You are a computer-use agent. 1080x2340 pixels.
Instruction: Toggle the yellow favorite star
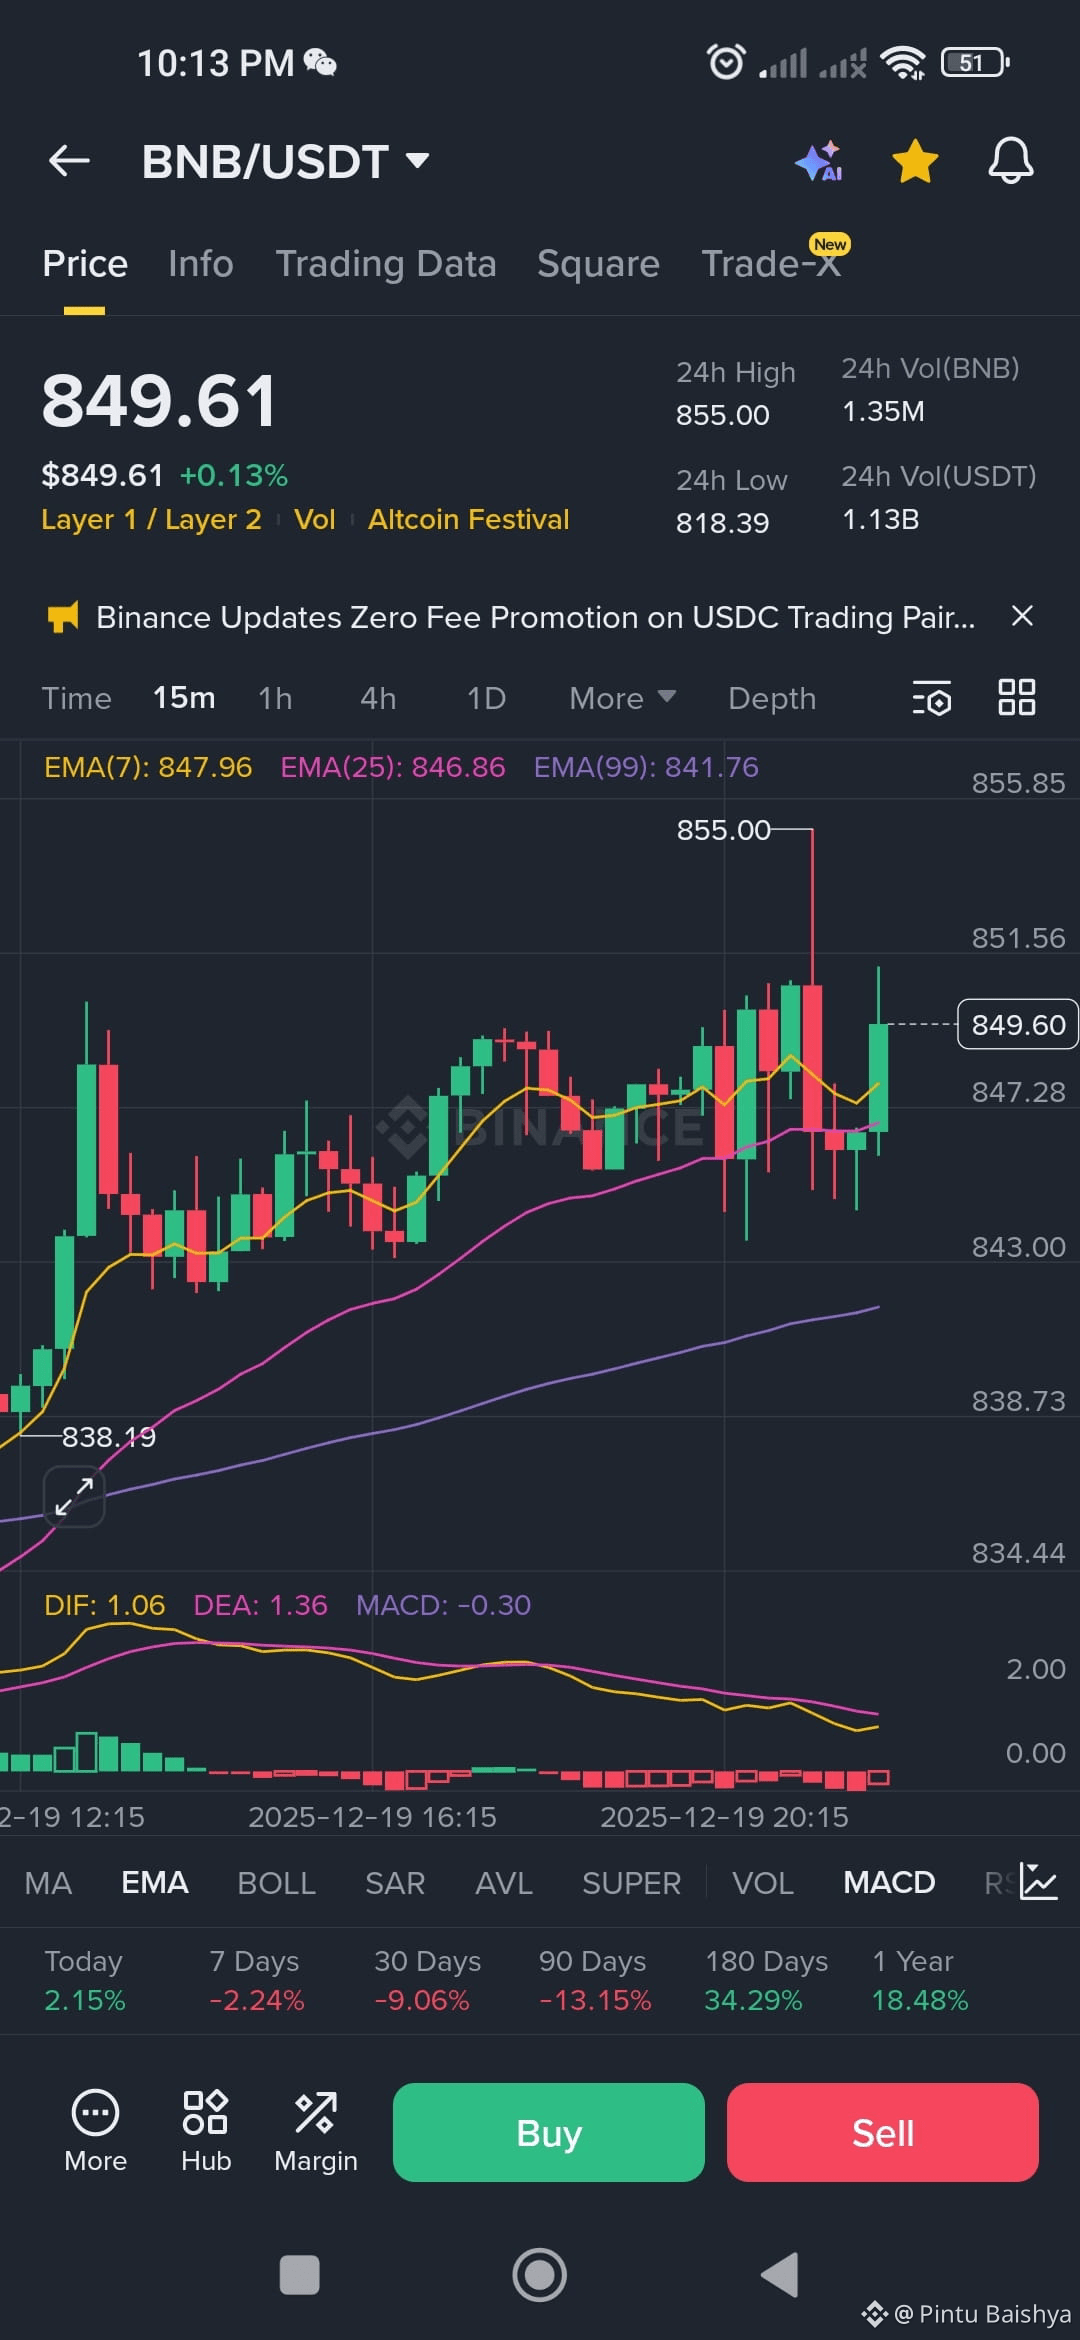[x=915, y=161]
